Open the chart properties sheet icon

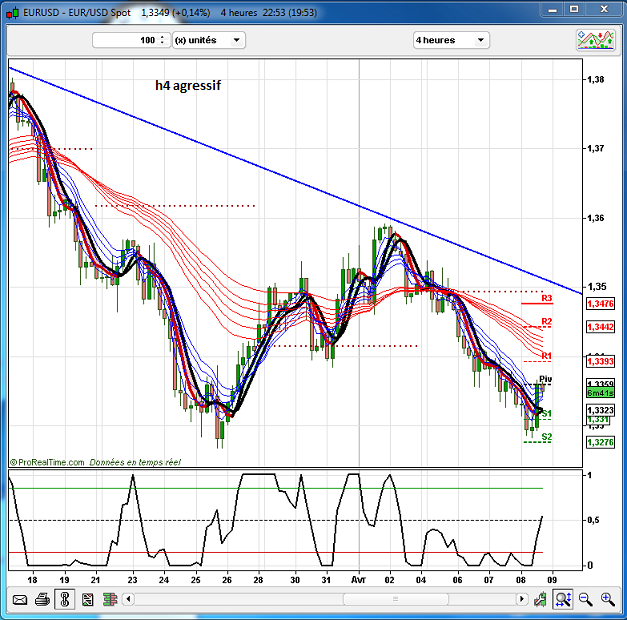pos(87,599)
